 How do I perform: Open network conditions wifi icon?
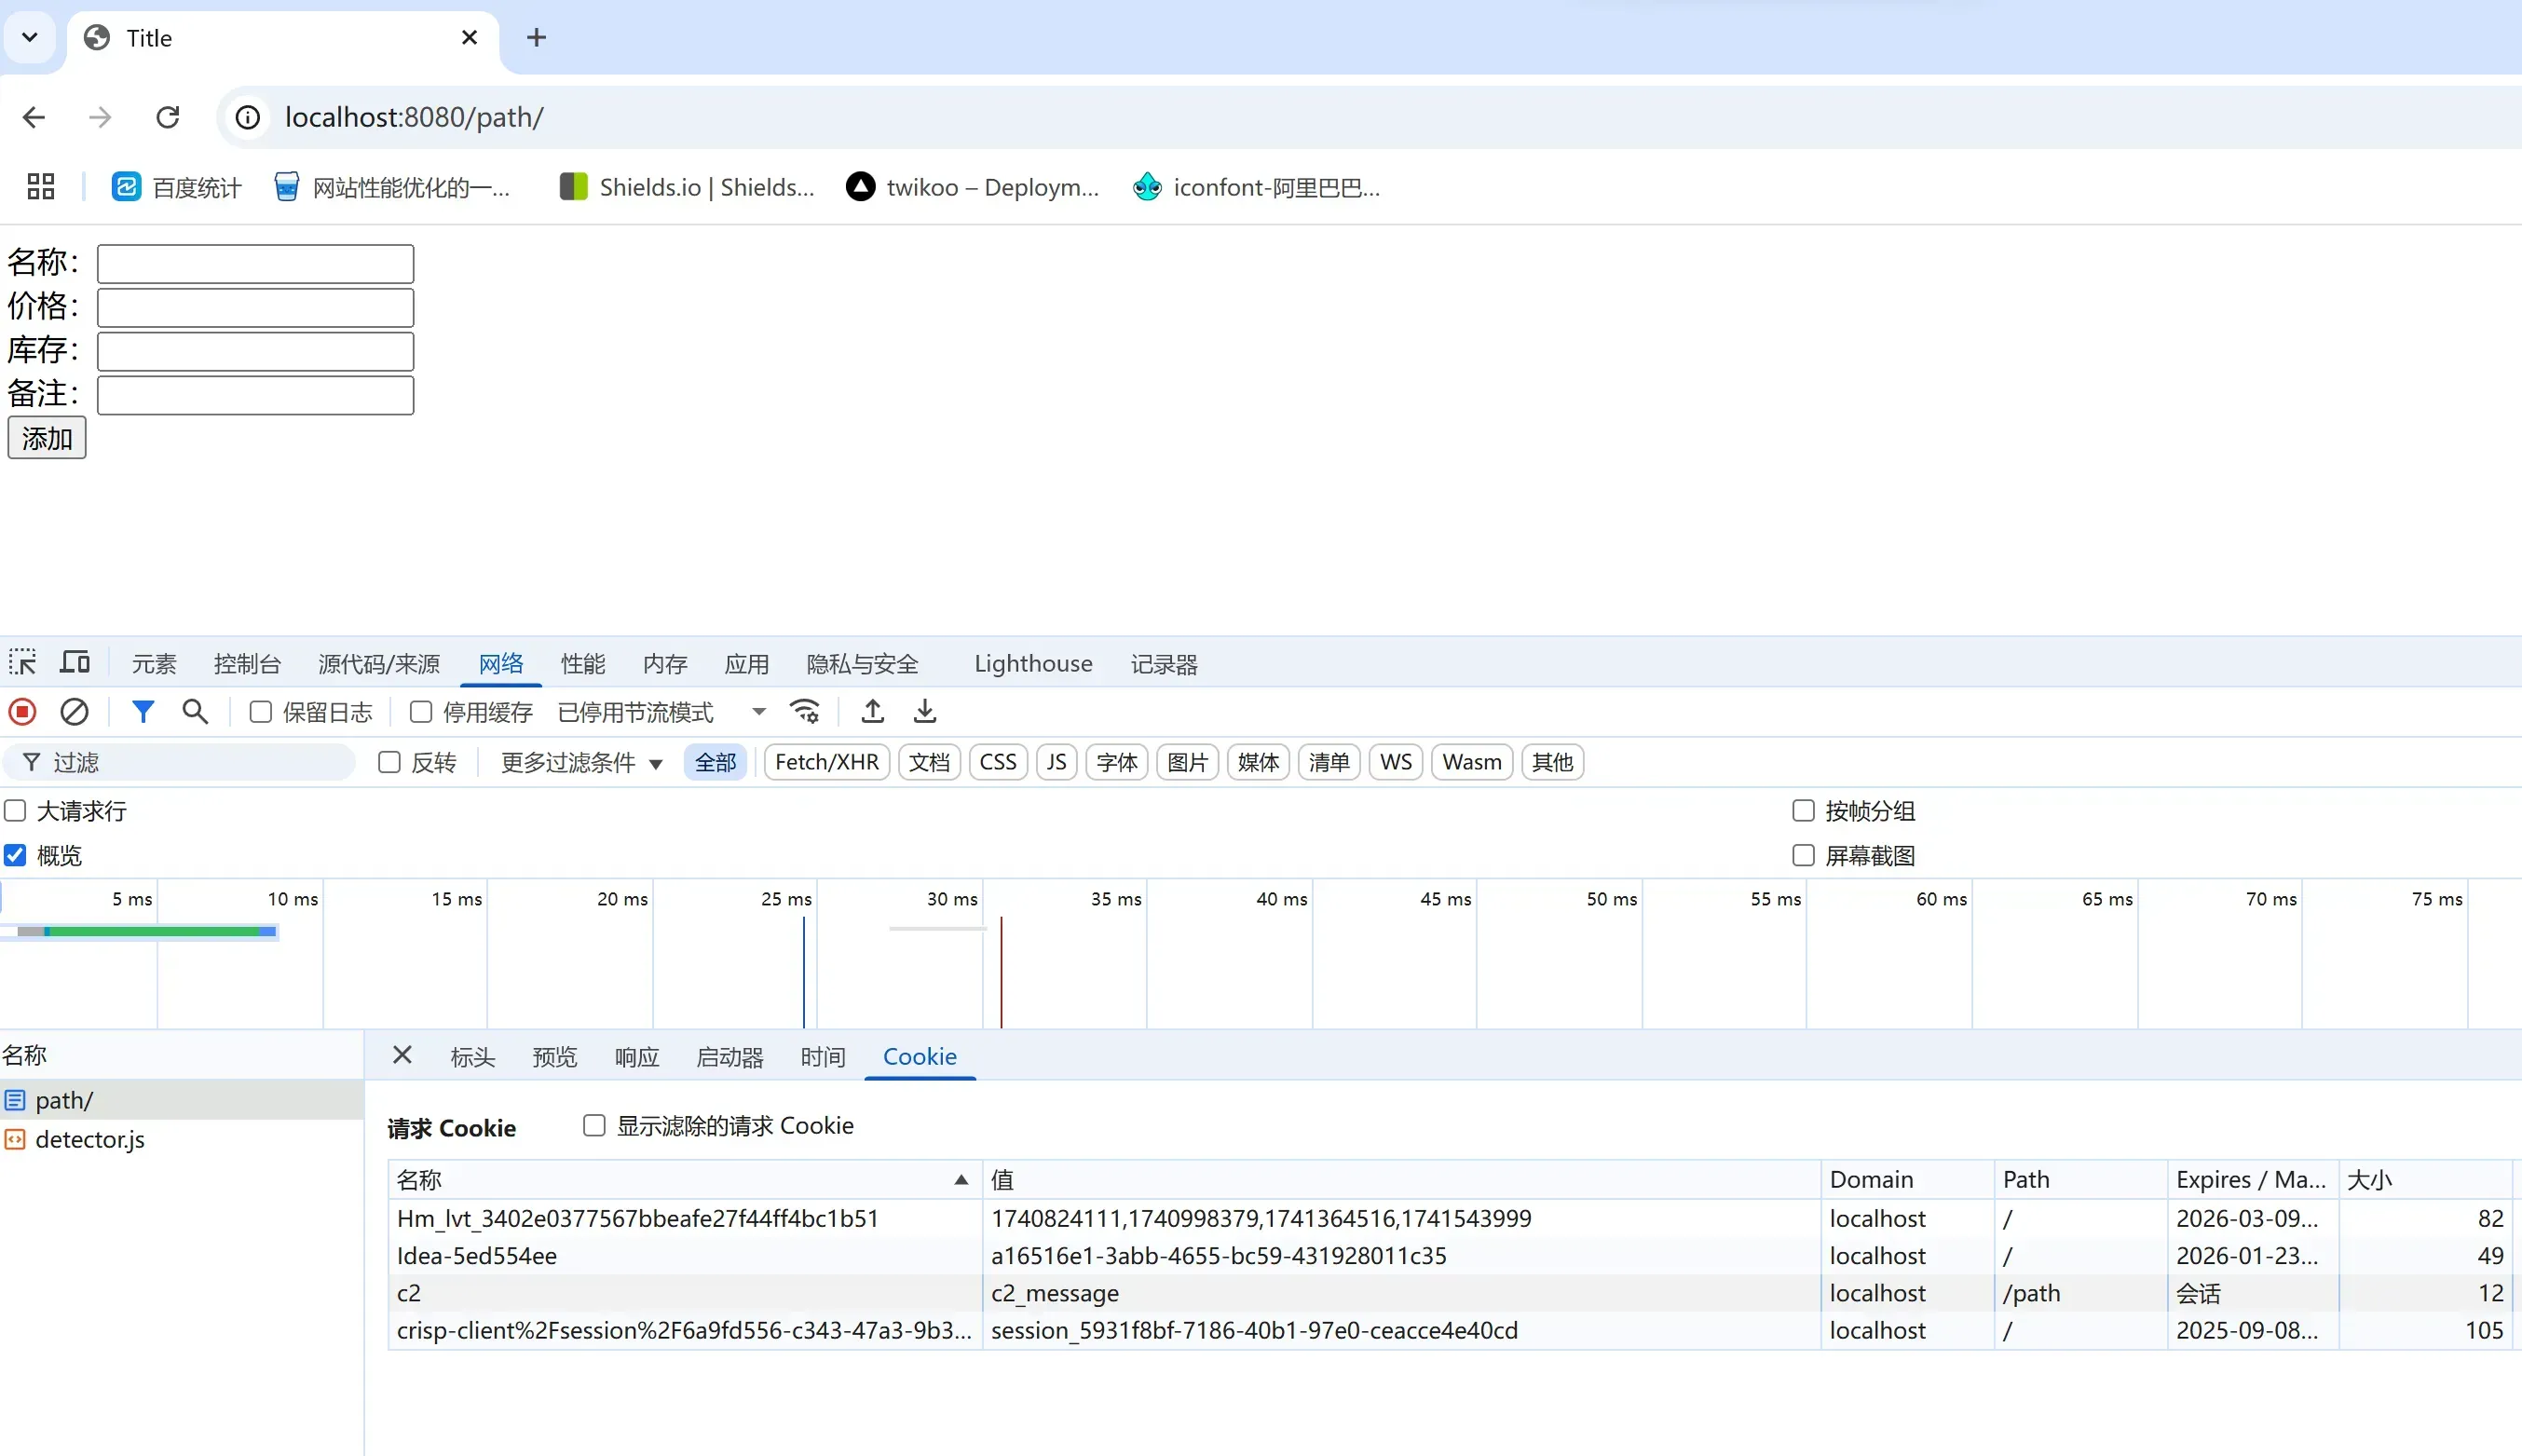[805, 712]
